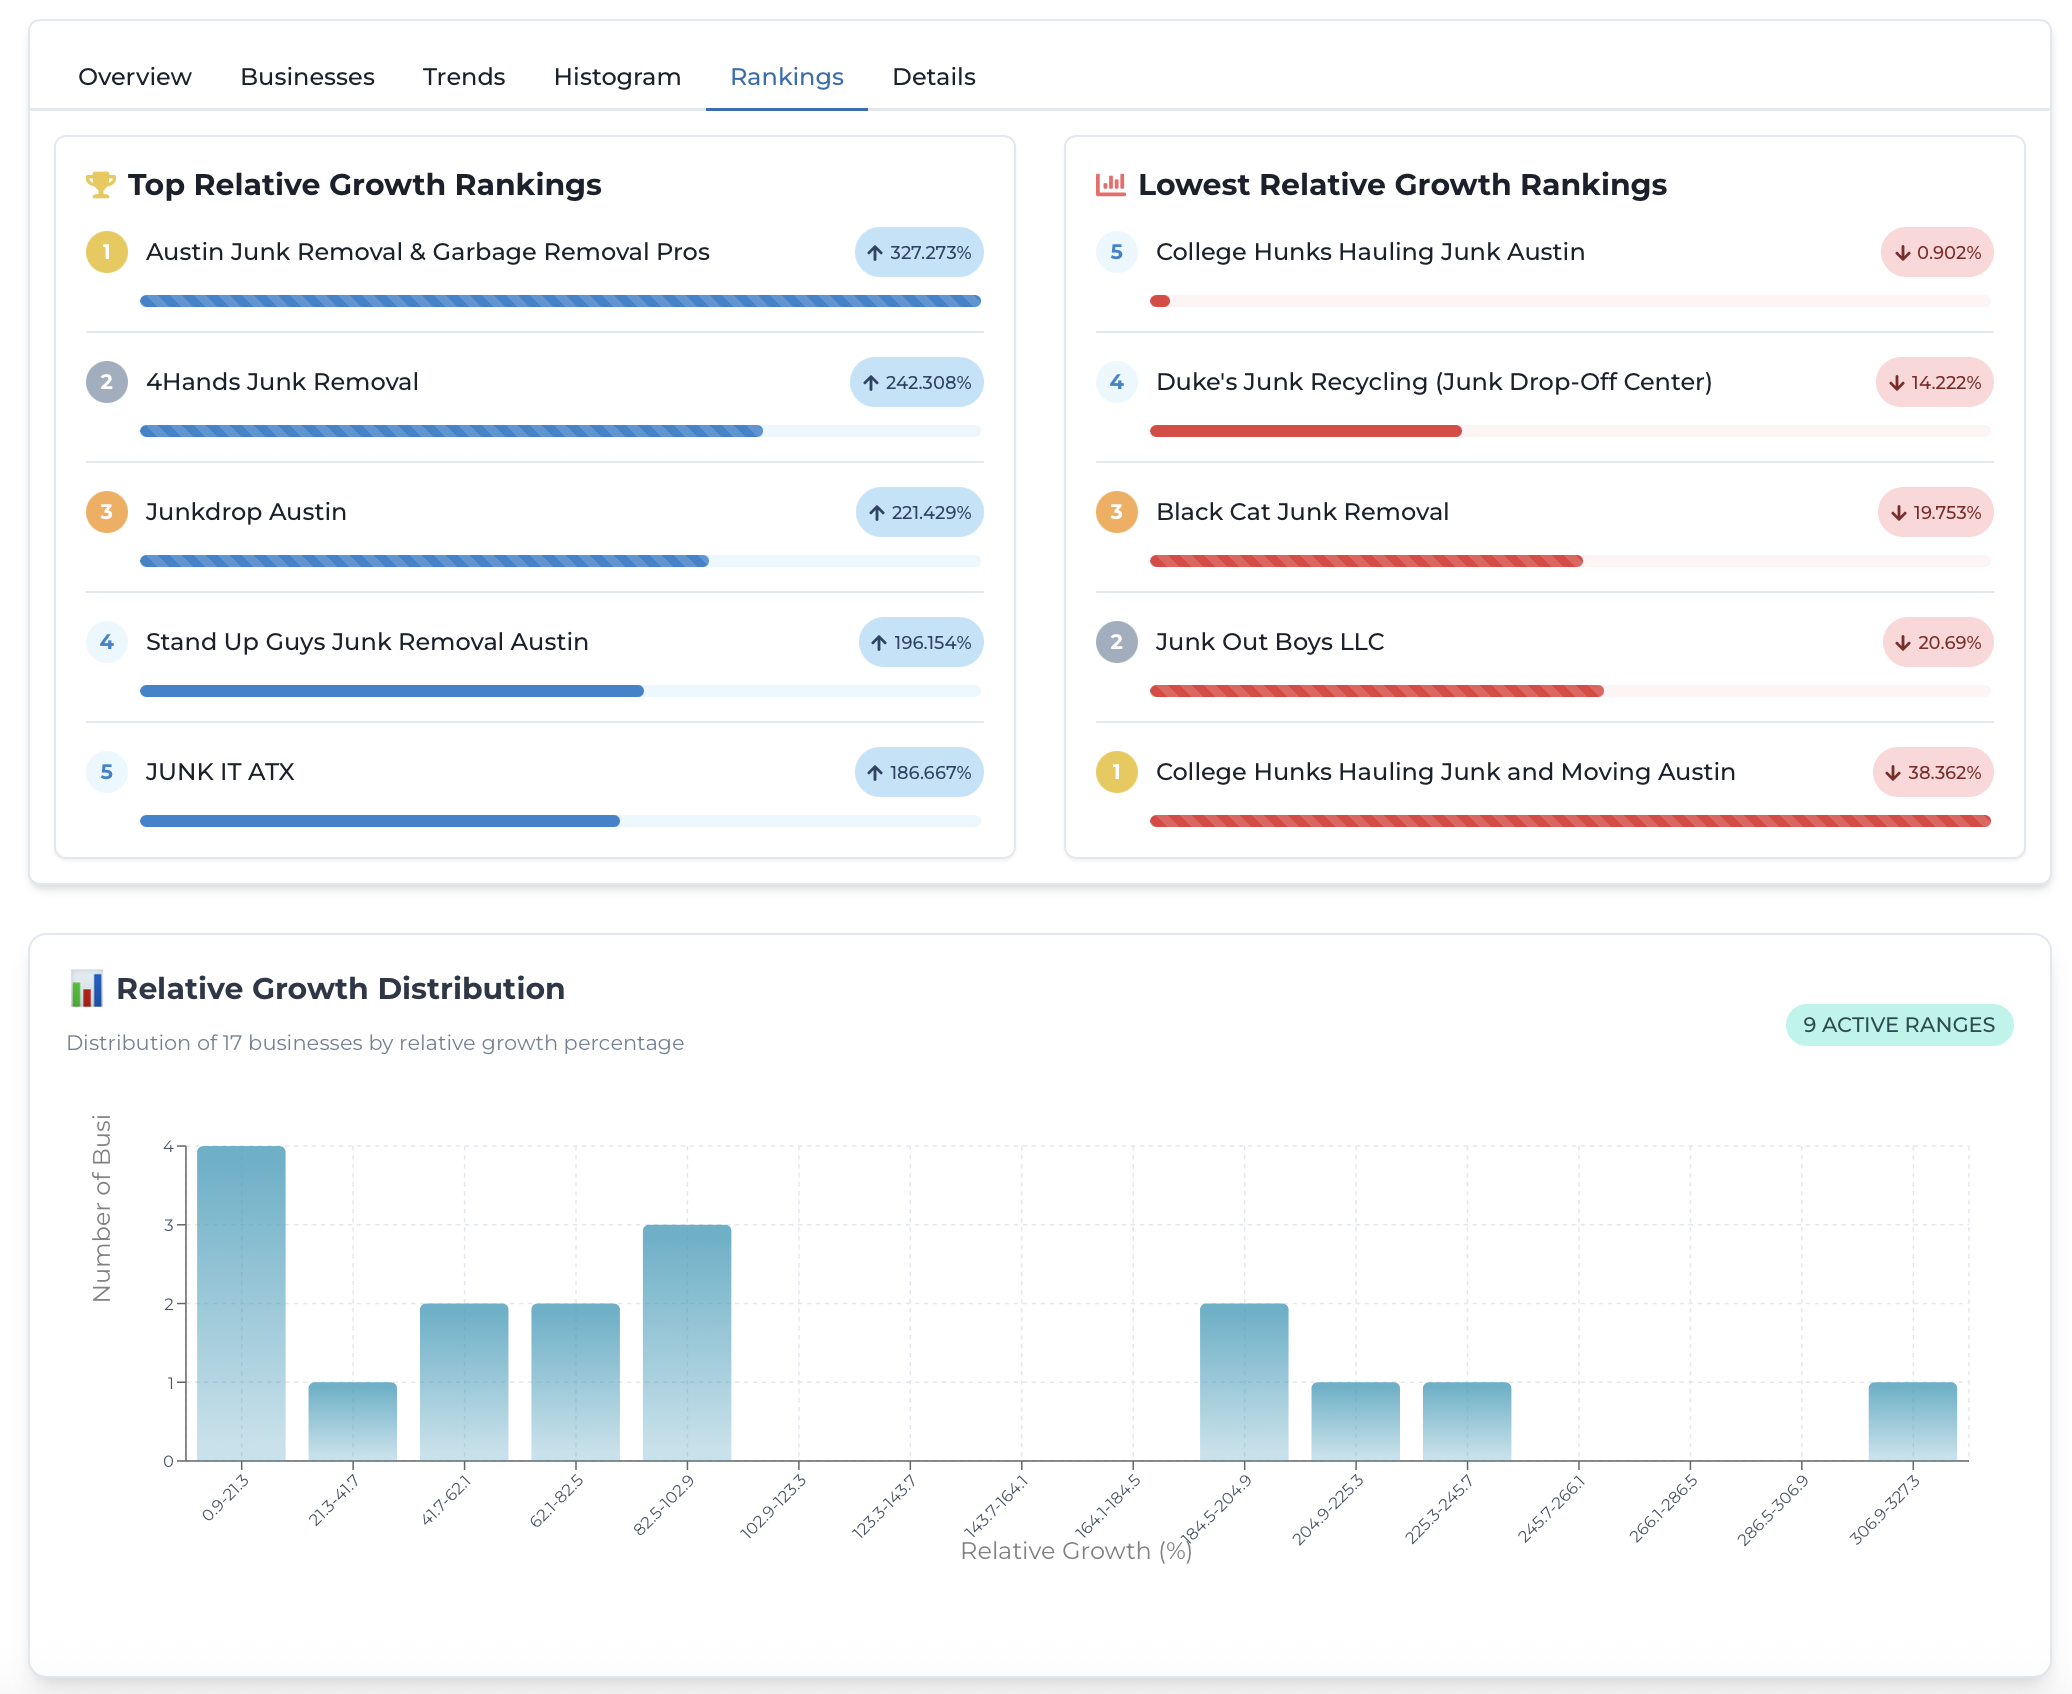
Task: Click the 306.9-327.3 histogram bar
Action: pyautogui.click(x=1913, y=1421)
